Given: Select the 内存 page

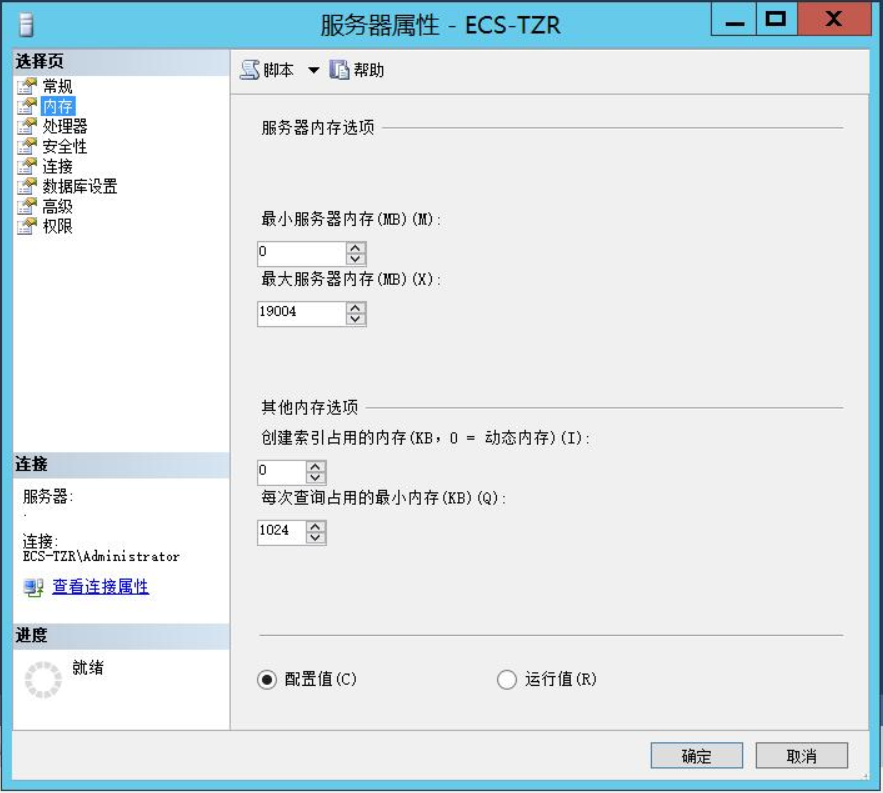Looking at the screenshot, I should (57, 106).
